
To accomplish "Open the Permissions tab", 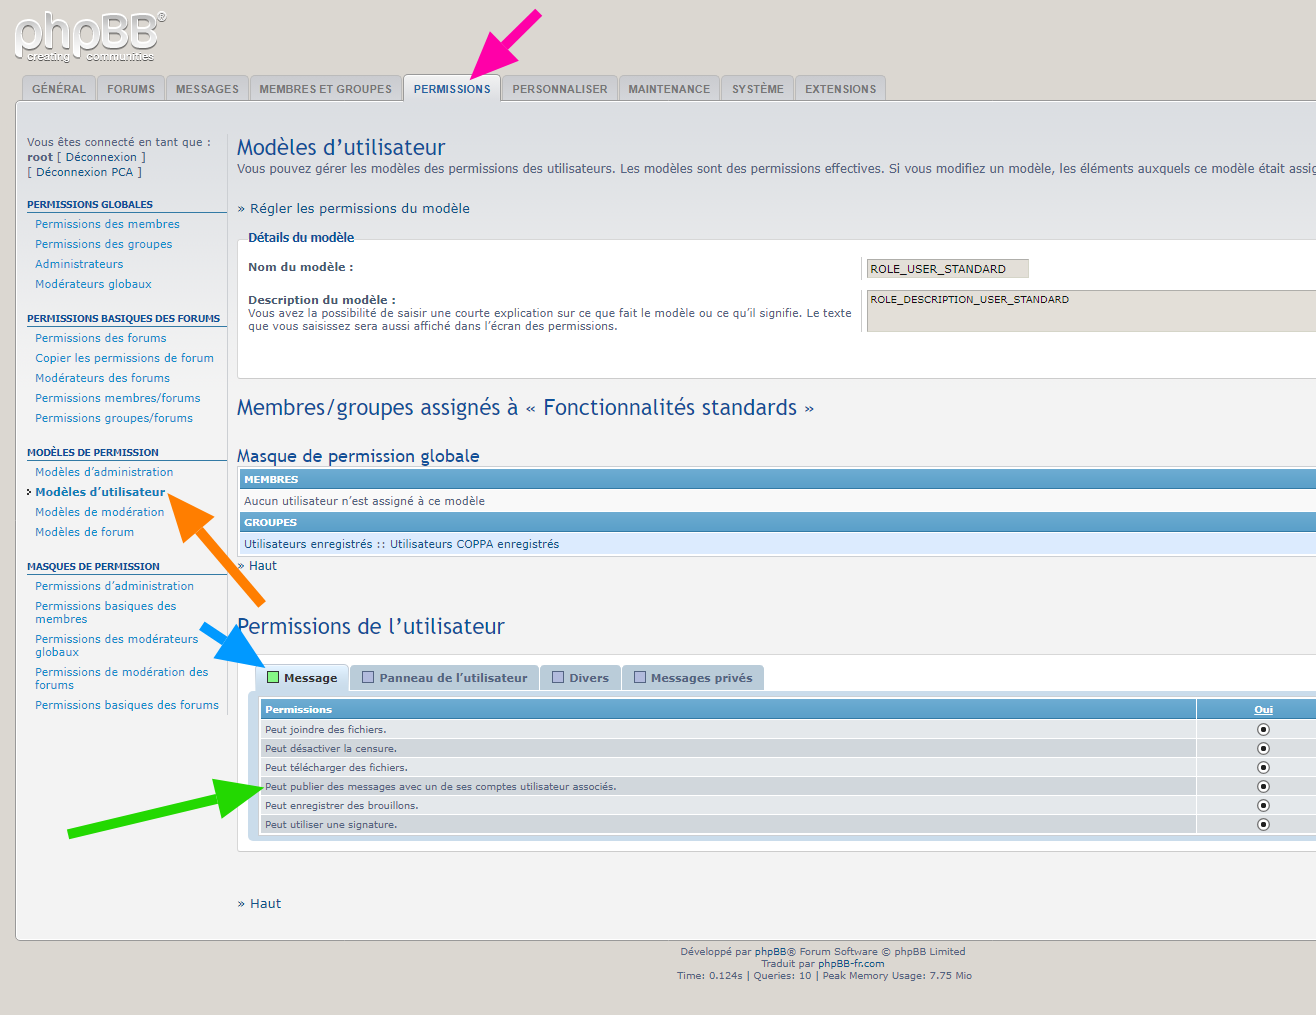I will click(x=452, y=89).
